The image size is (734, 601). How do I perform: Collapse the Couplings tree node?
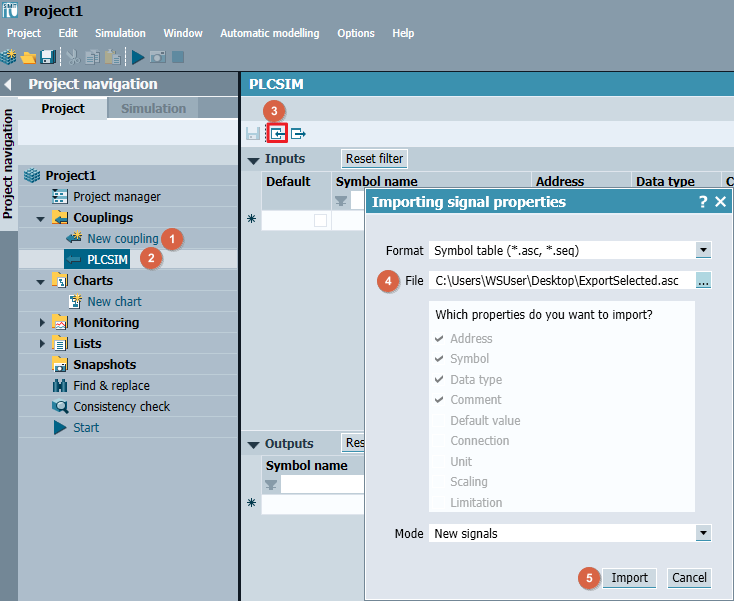pyautogui.click(x=41, y=219)
